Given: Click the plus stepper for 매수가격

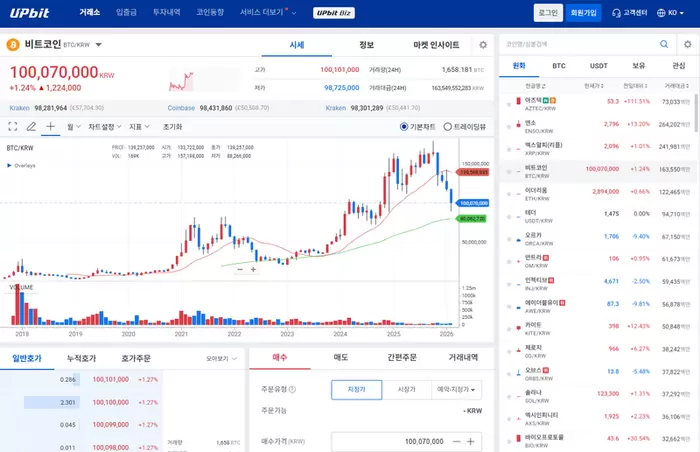Looking at the screenshot, I should click(470, 441).
